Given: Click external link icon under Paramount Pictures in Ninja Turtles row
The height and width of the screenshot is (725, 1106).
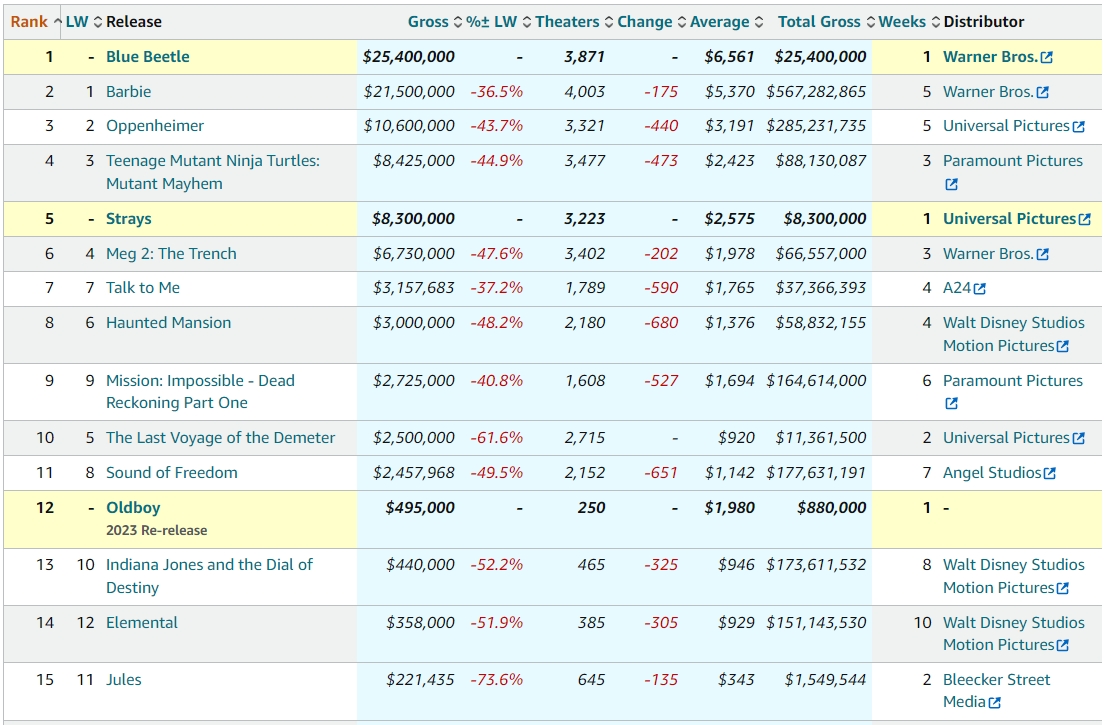Looking at the screenshot, I should tap(952, 184).
